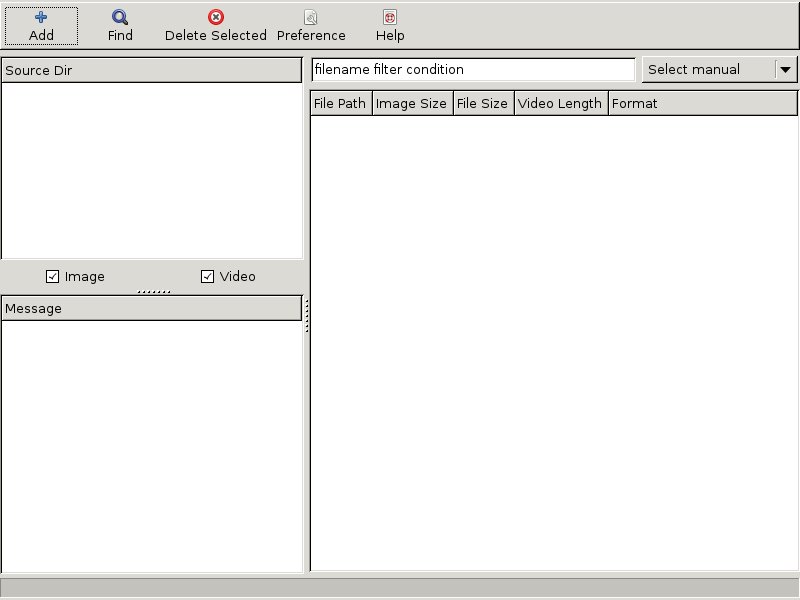The width and height of the screenshot is (800, 600).
Task: Click the filename filter condition field
Action: (x=470, y=69)
